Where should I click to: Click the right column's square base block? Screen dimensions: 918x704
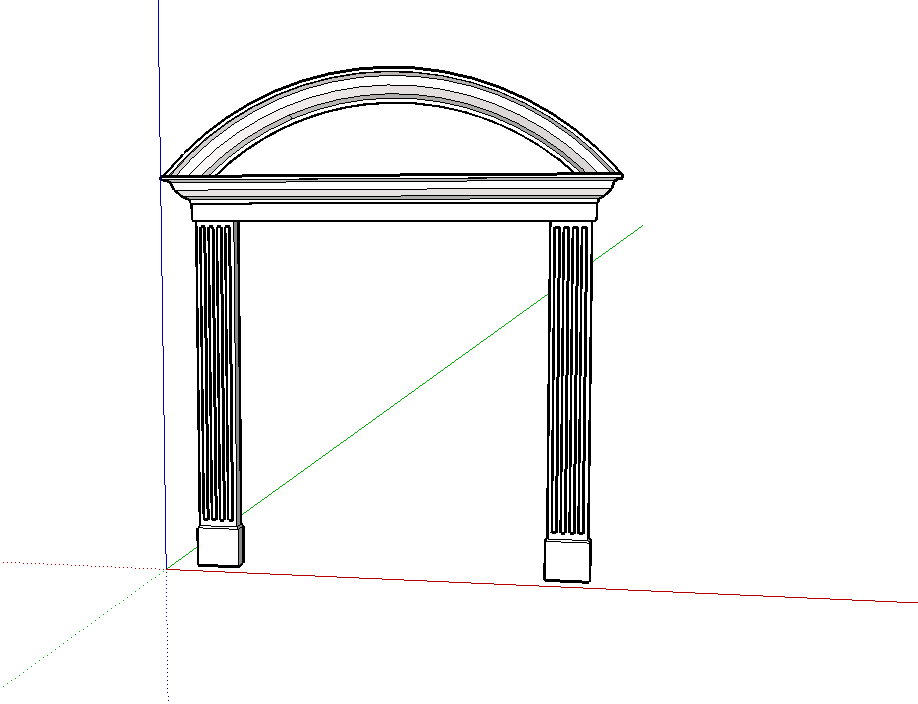click(x=567, y=561)
